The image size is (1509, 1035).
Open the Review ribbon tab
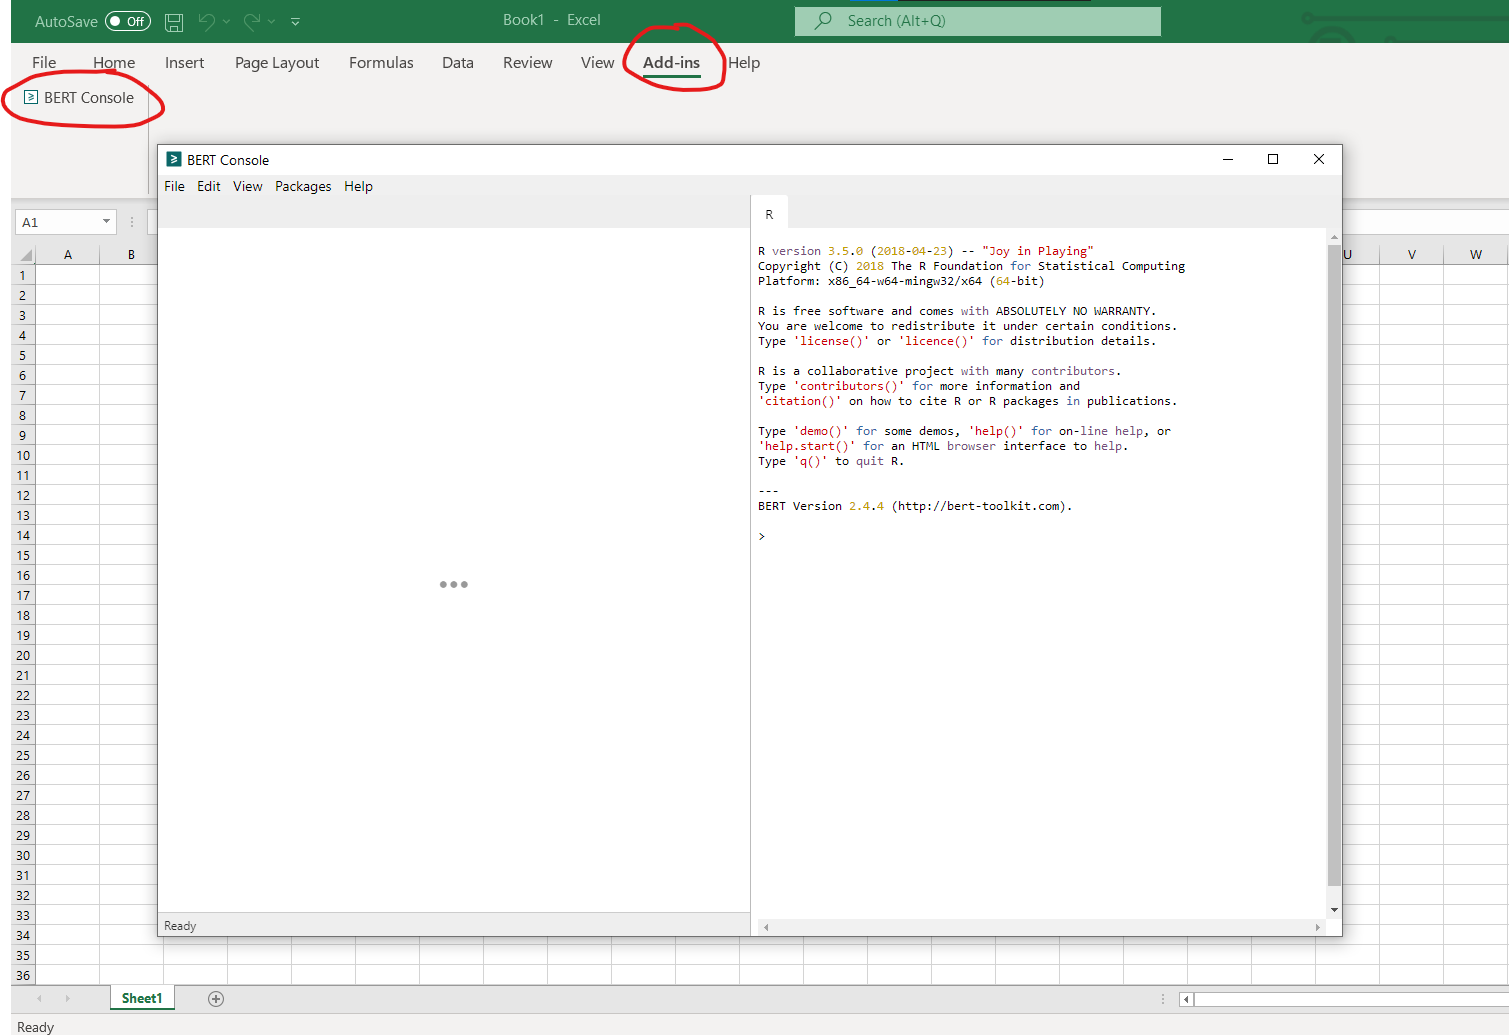tap(527, 62)
